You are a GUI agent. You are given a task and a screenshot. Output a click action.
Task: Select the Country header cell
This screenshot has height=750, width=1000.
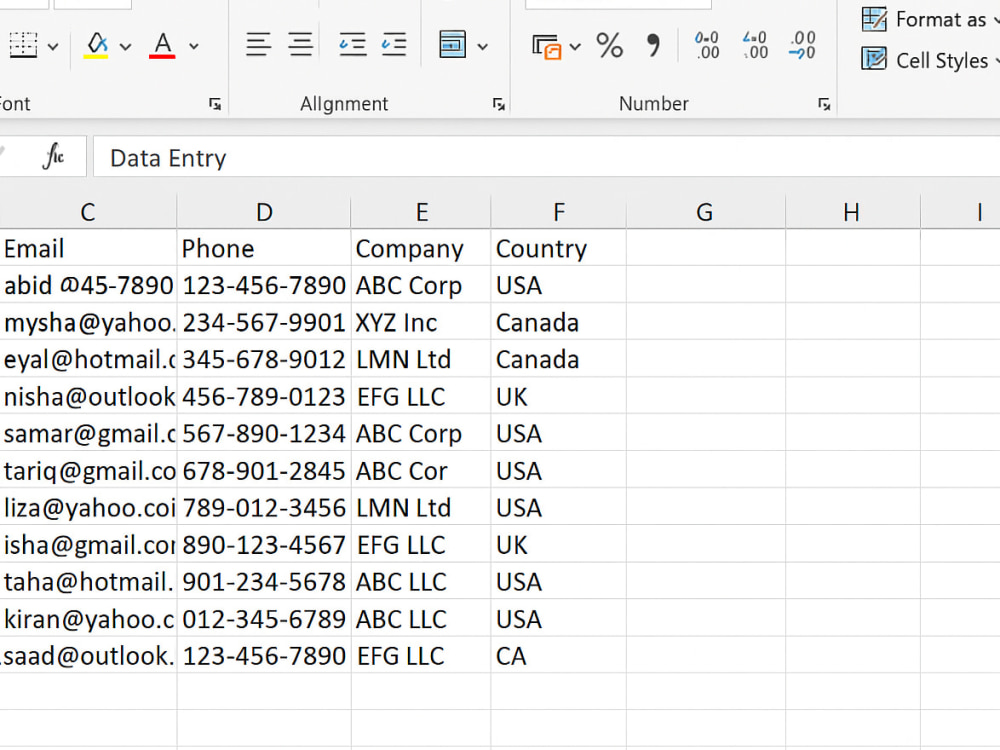click(x=559, y=248)
